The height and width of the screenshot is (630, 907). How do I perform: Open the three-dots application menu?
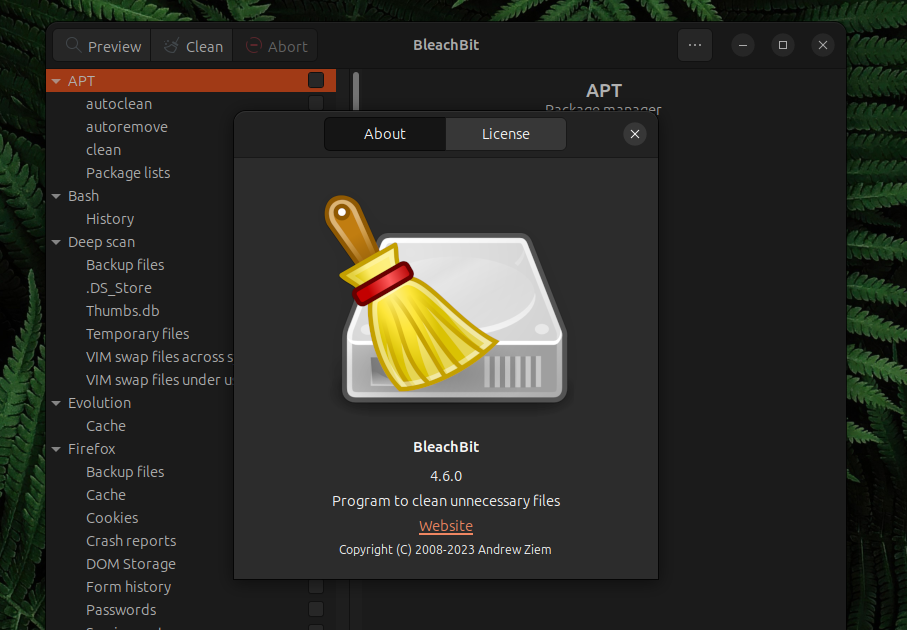point(695,45)
